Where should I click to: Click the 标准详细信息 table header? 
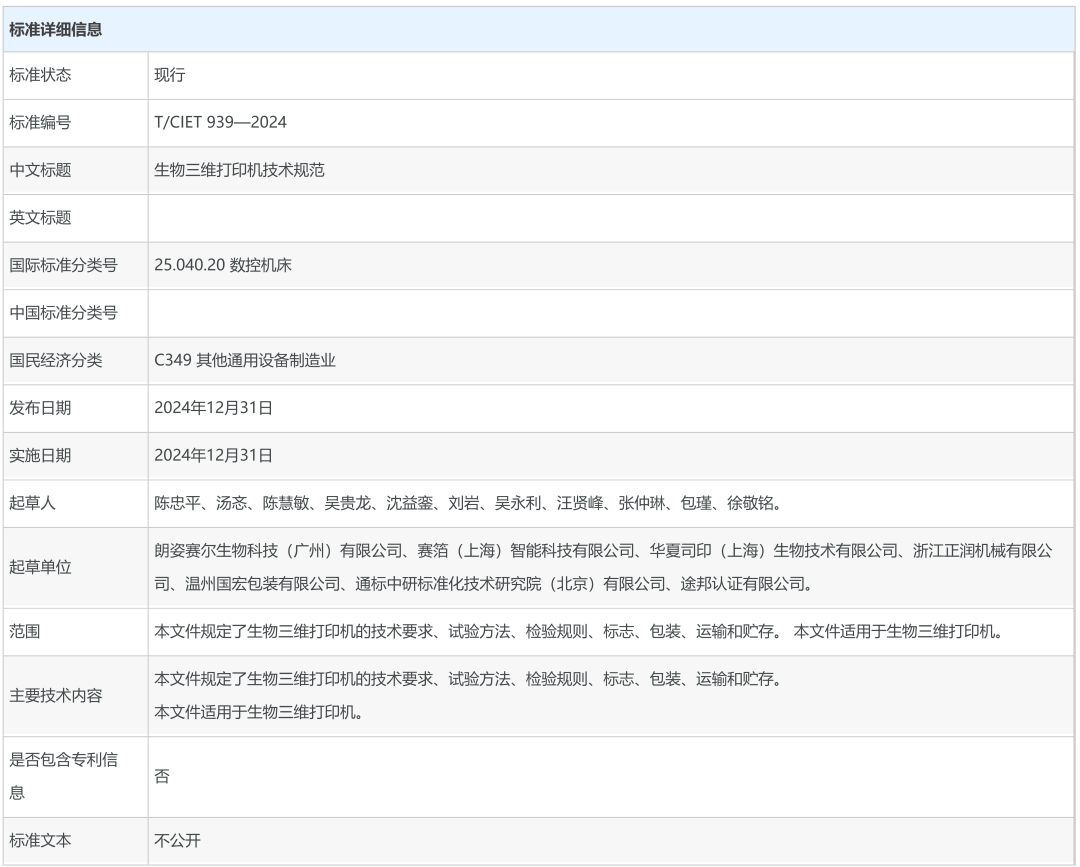click(55, 30)
